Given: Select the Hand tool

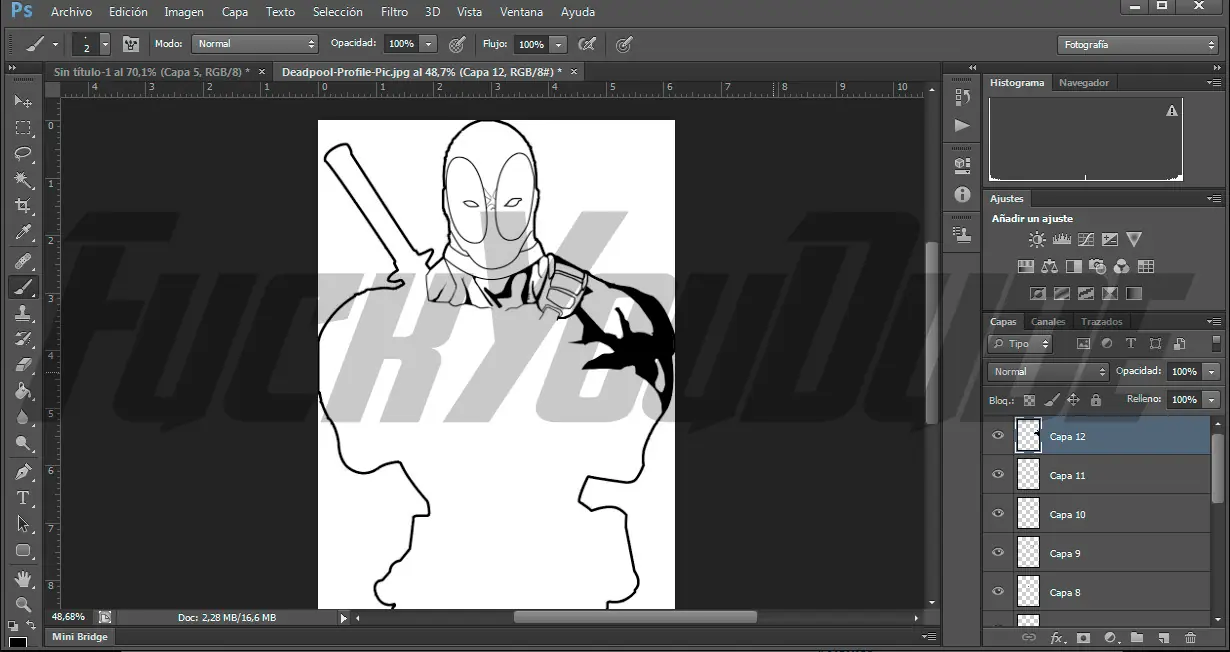Looking at the screenshot, I should click(23, 579).
